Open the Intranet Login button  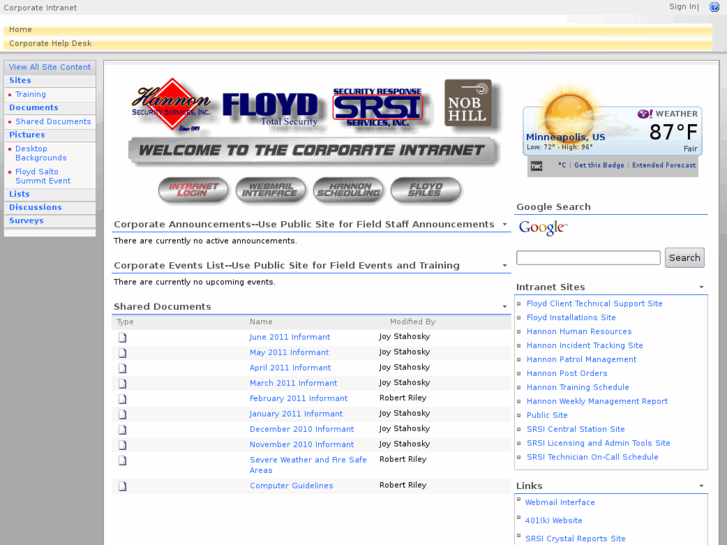click(x=193, y=190)
